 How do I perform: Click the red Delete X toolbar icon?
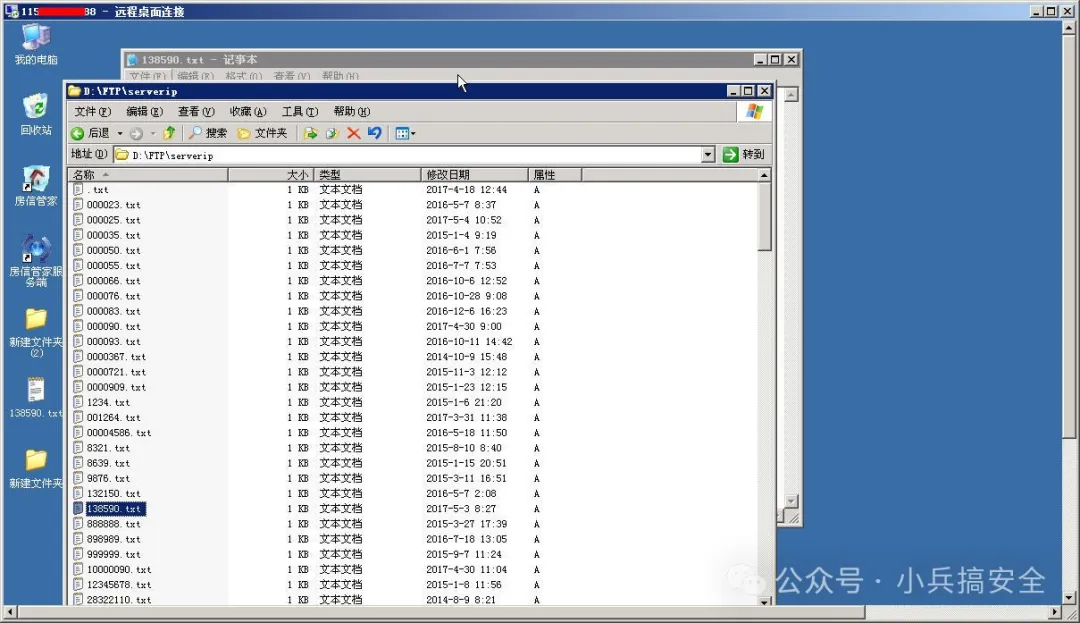point(353,133)
